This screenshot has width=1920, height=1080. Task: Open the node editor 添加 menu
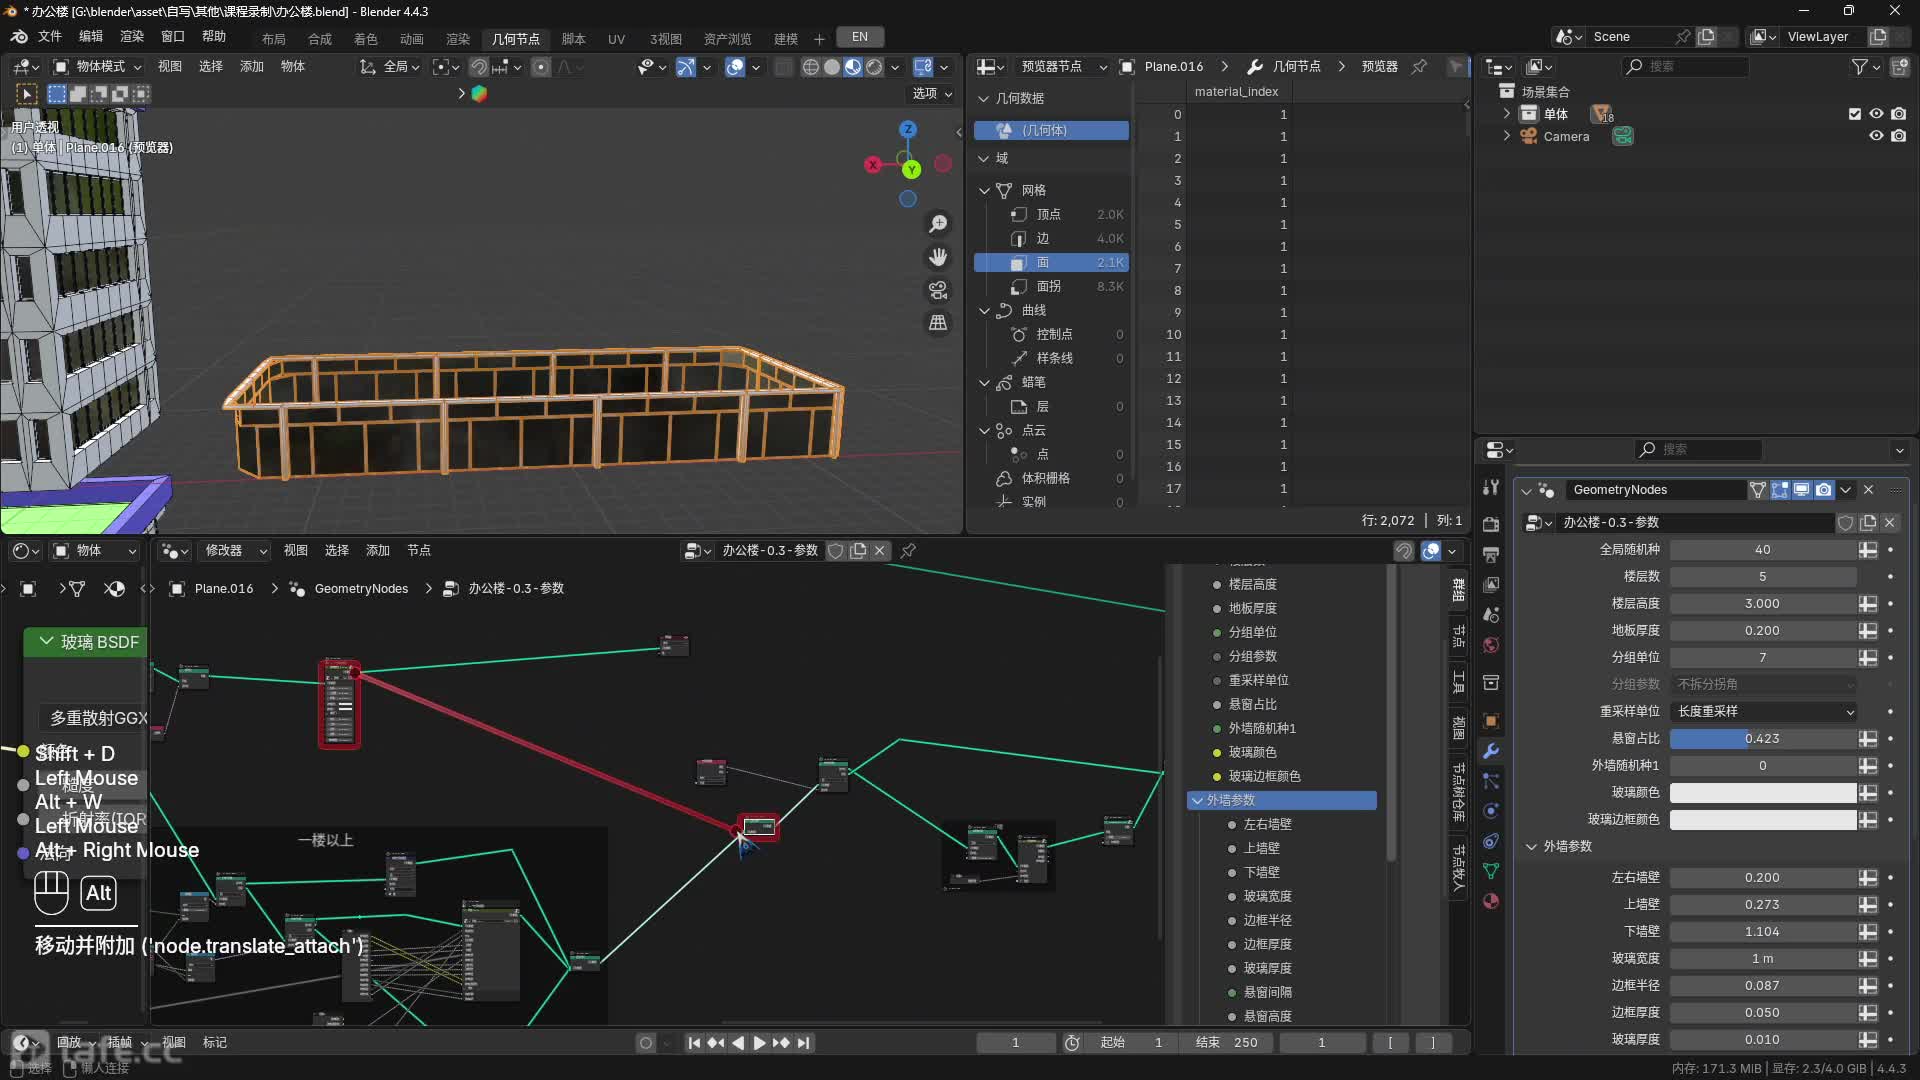click(x=378, y=551)
